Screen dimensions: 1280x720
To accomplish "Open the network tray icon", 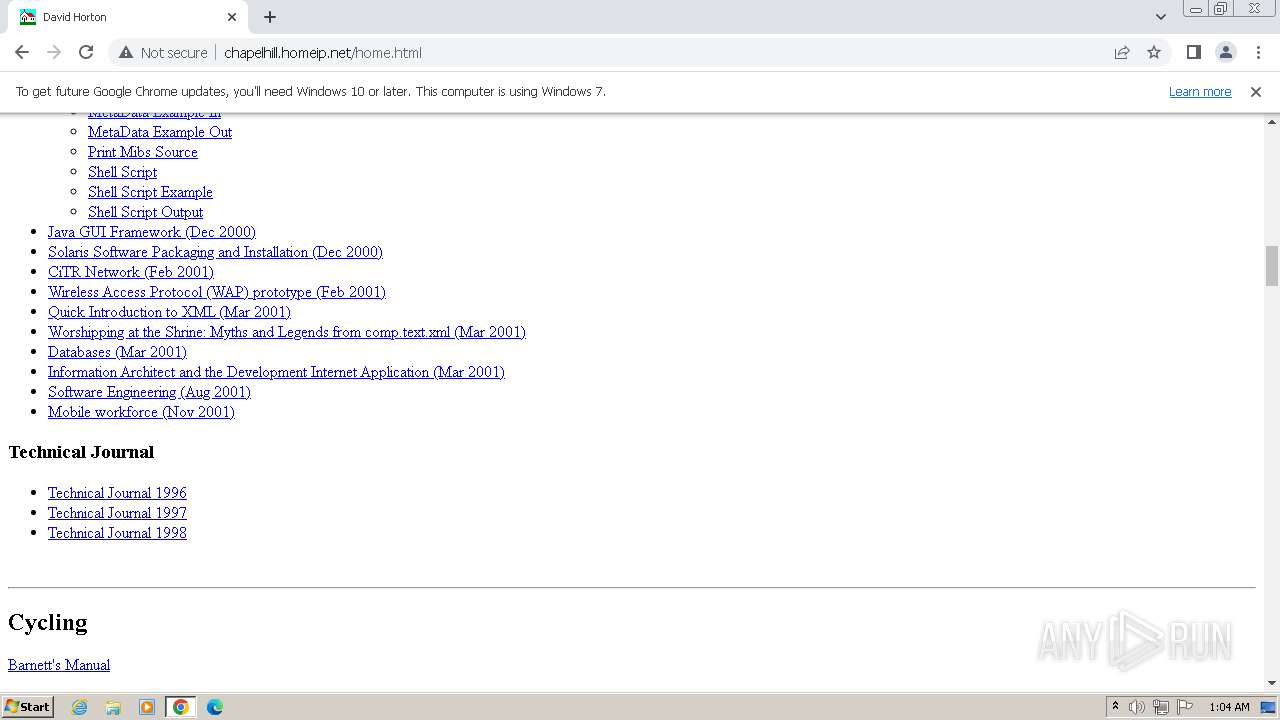I will [1161, 707].
